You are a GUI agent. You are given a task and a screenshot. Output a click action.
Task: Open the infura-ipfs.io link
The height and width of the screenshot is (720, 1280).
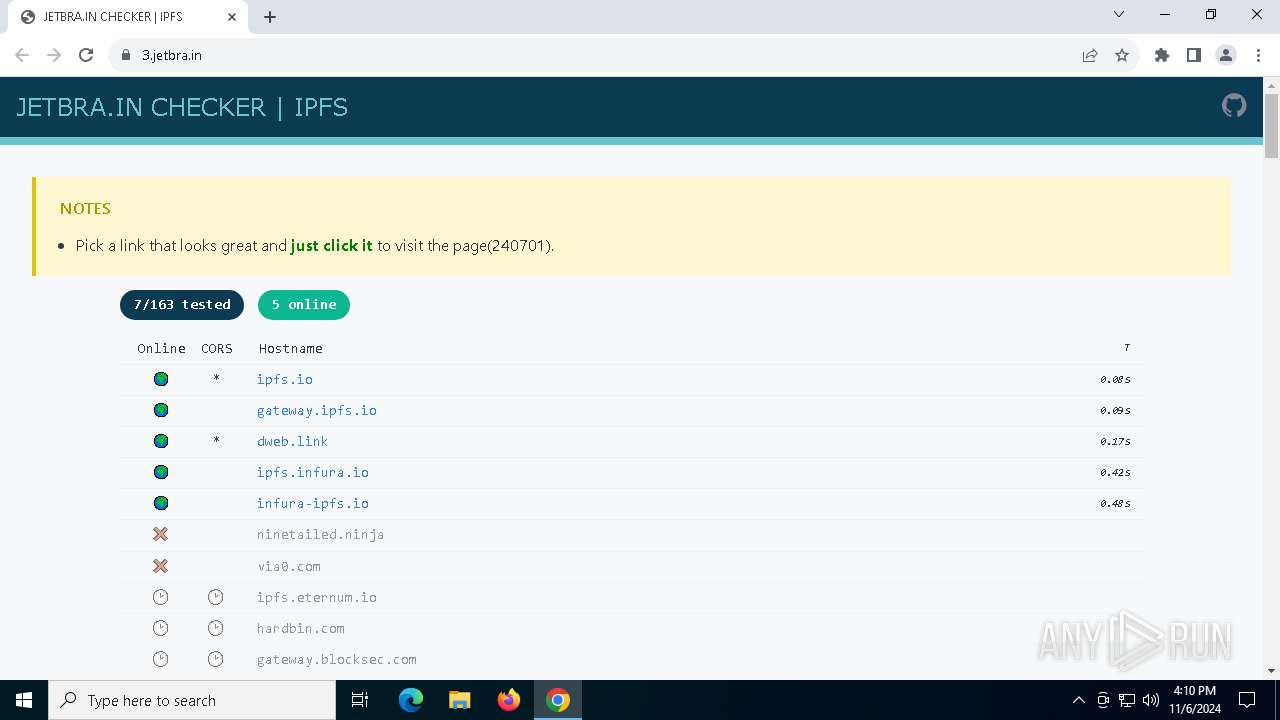313,503
